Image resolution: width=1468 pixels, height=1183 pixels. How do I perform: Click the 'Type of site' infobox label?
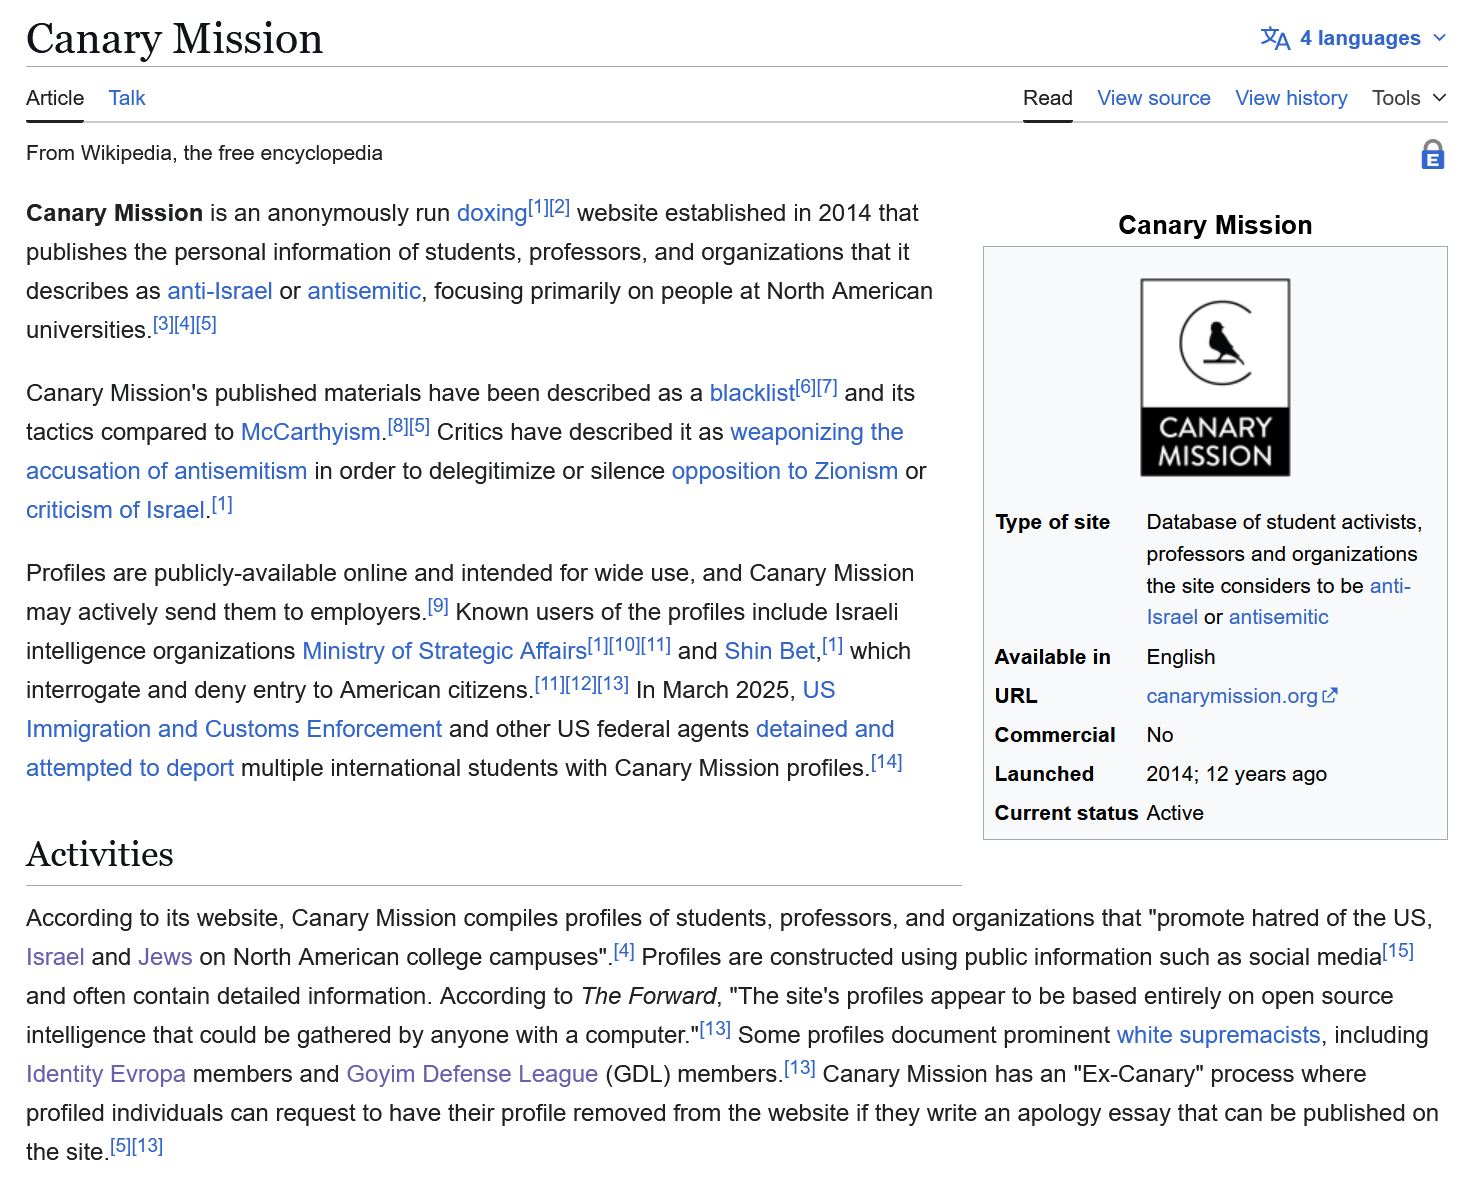pyautogui.click(x=1052, y=522)
